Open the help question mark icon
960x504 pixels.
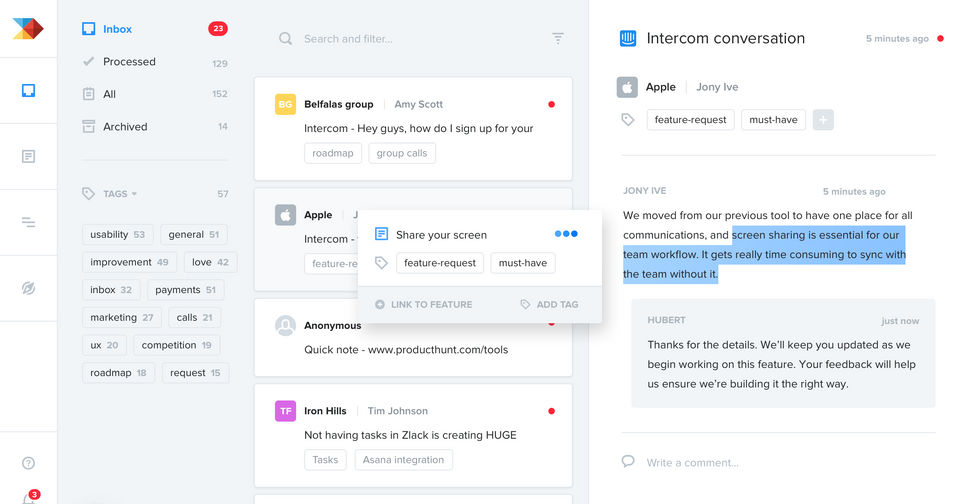pos(28,463)
